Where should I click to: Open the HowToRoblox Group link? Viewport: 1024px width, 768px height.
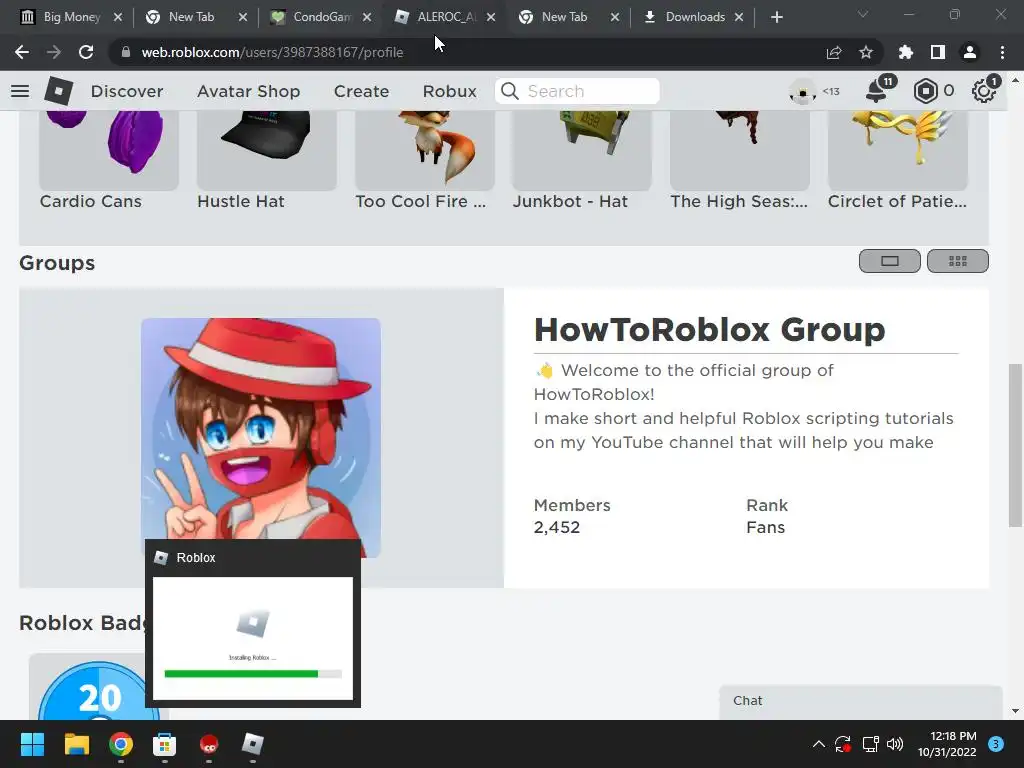point(709,329)
